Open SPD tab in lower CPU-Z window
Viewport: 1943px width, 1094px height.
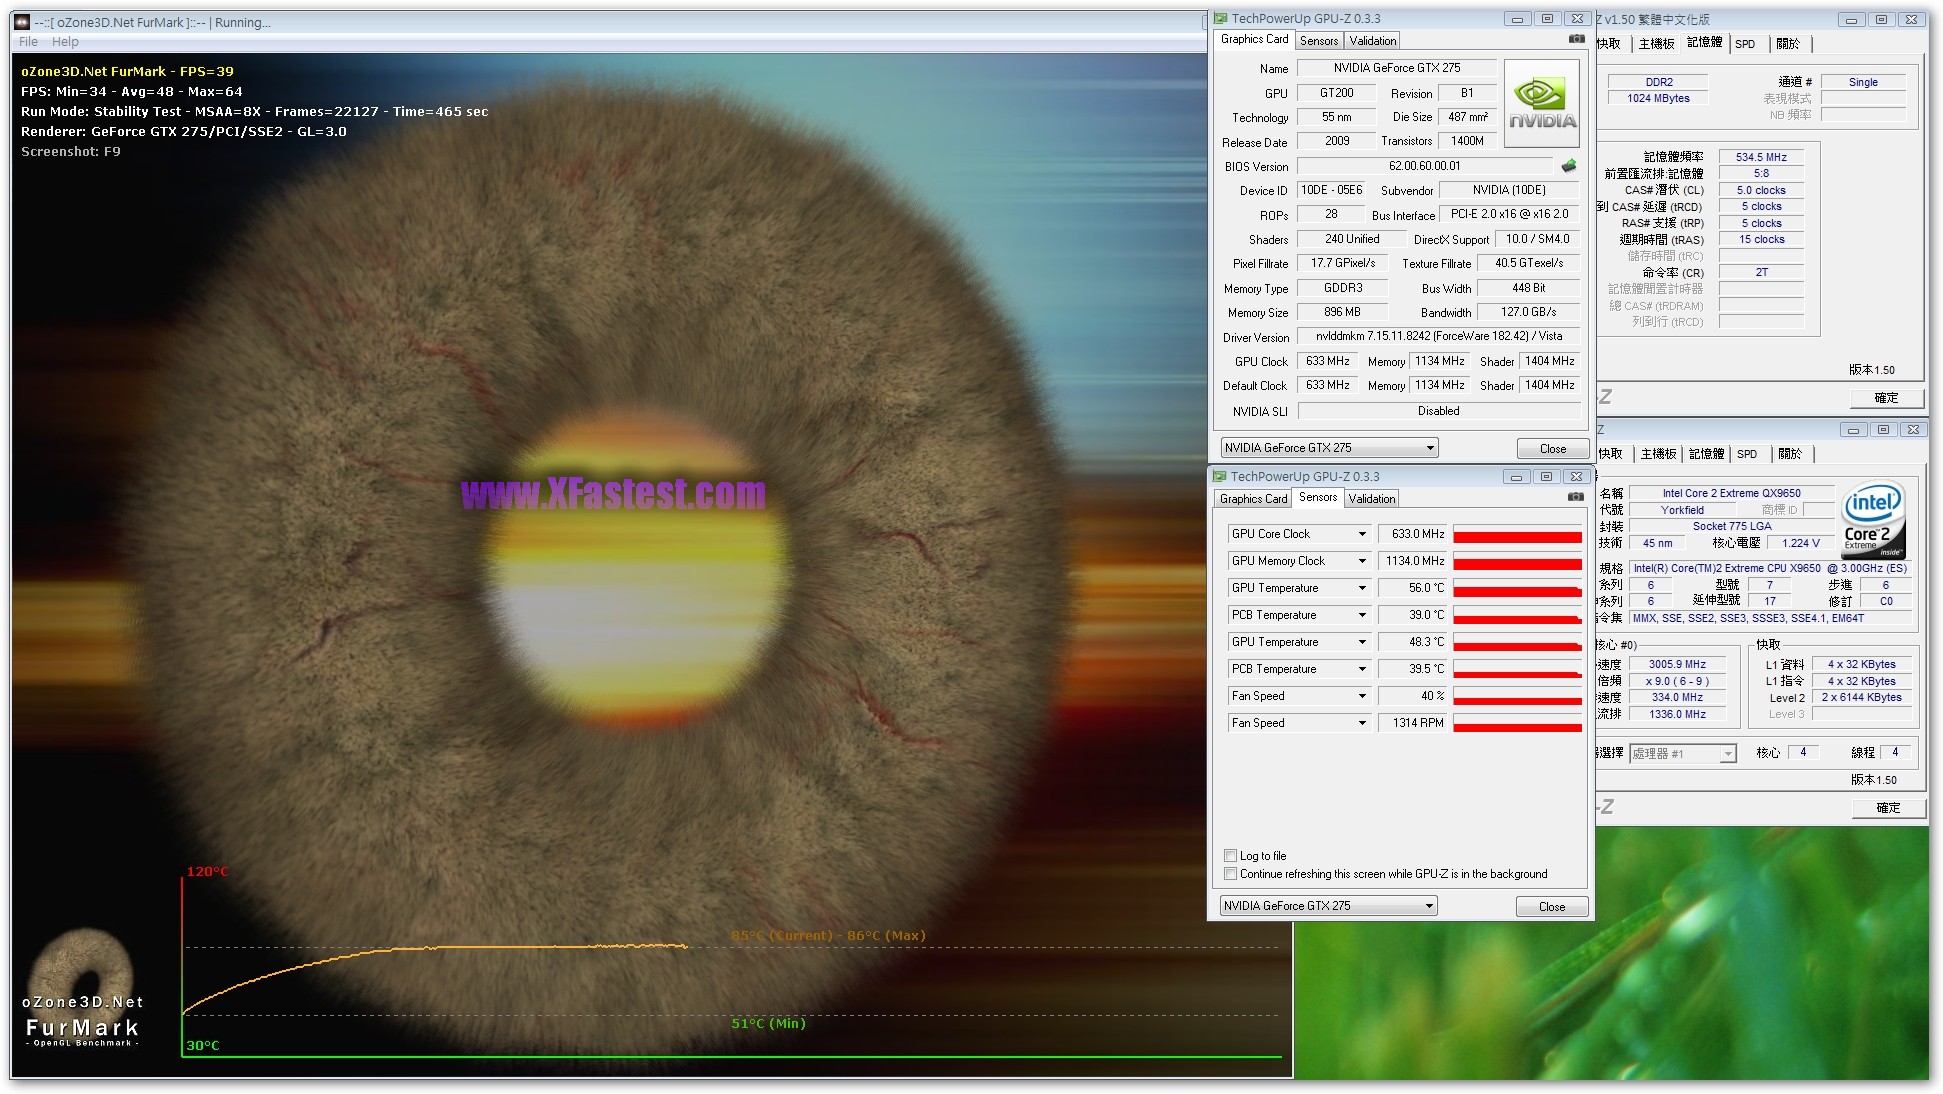tap(1746, 454)
